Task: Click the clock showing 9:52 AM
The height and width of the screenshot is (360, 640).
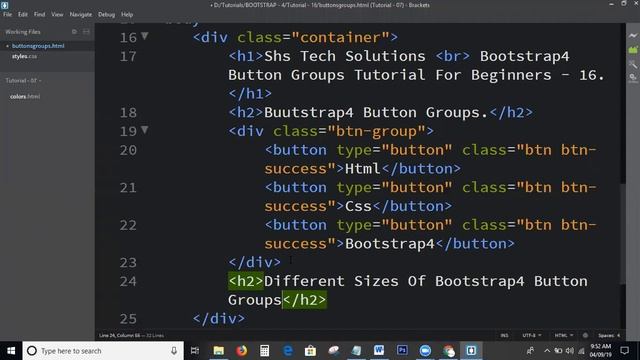Action: point(600,347)
